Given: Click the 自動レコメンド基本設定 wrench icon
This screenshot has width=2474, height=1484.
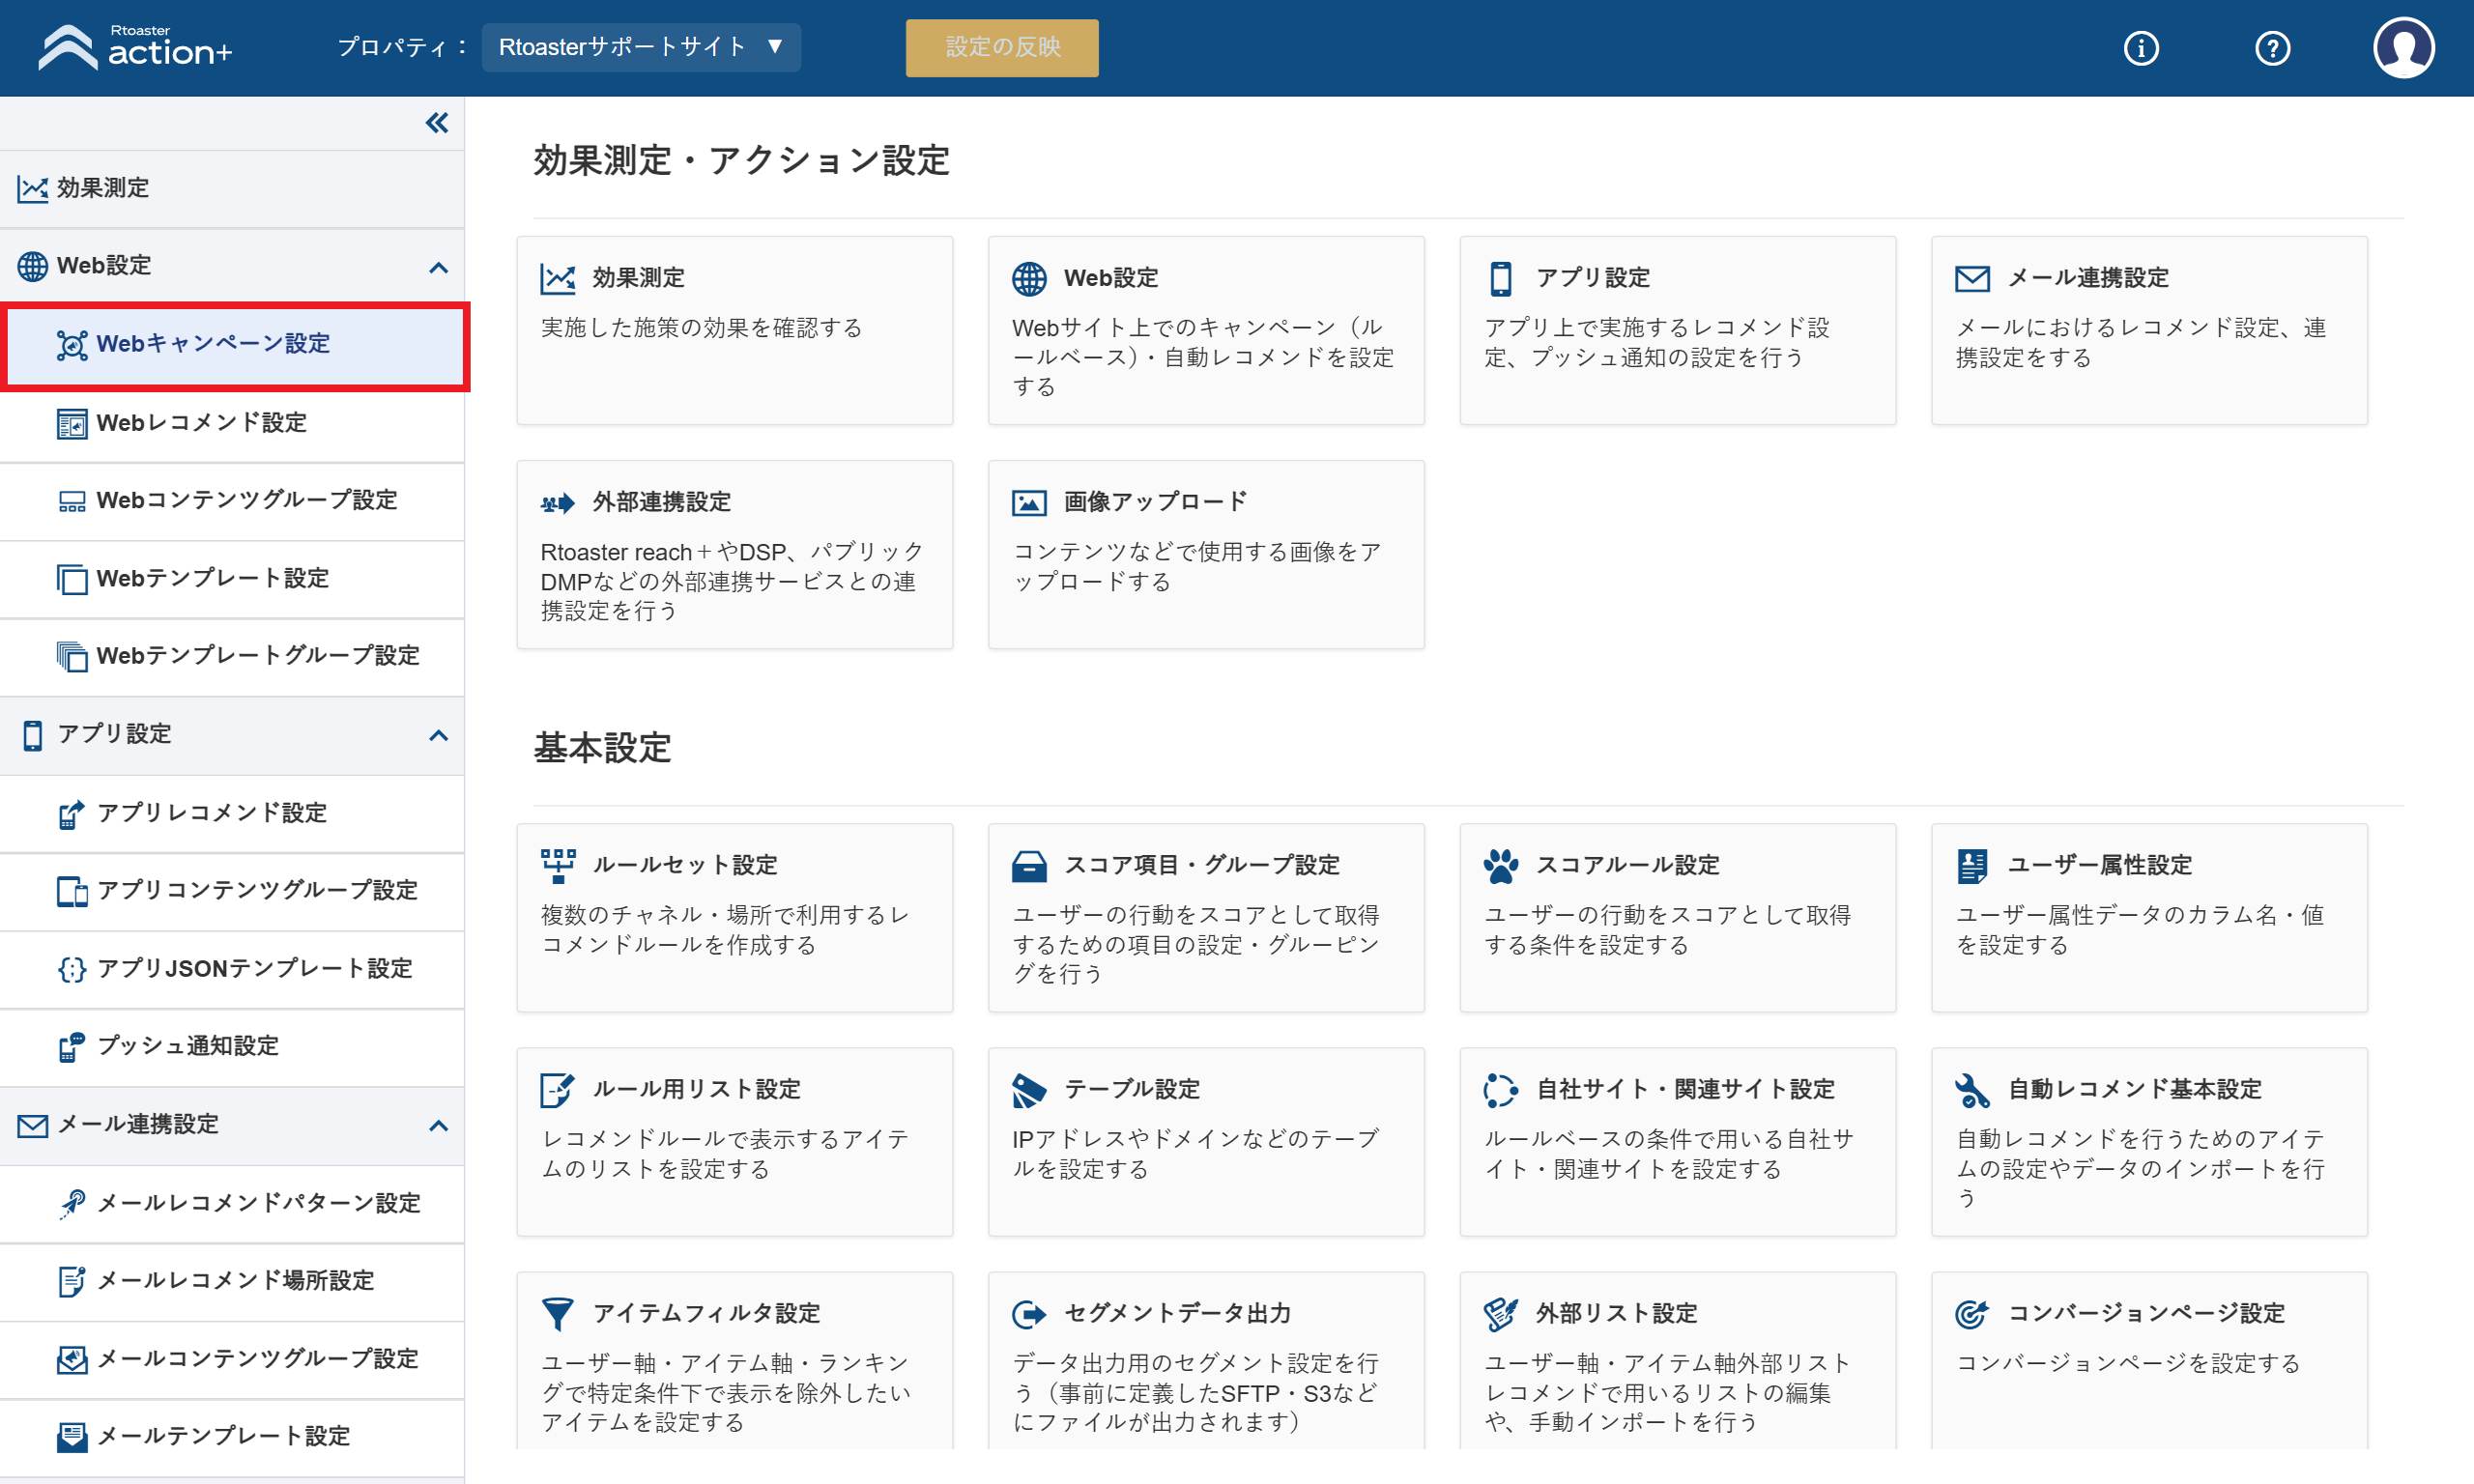Looking at the screenshot, I should tap(1972, 1090).
